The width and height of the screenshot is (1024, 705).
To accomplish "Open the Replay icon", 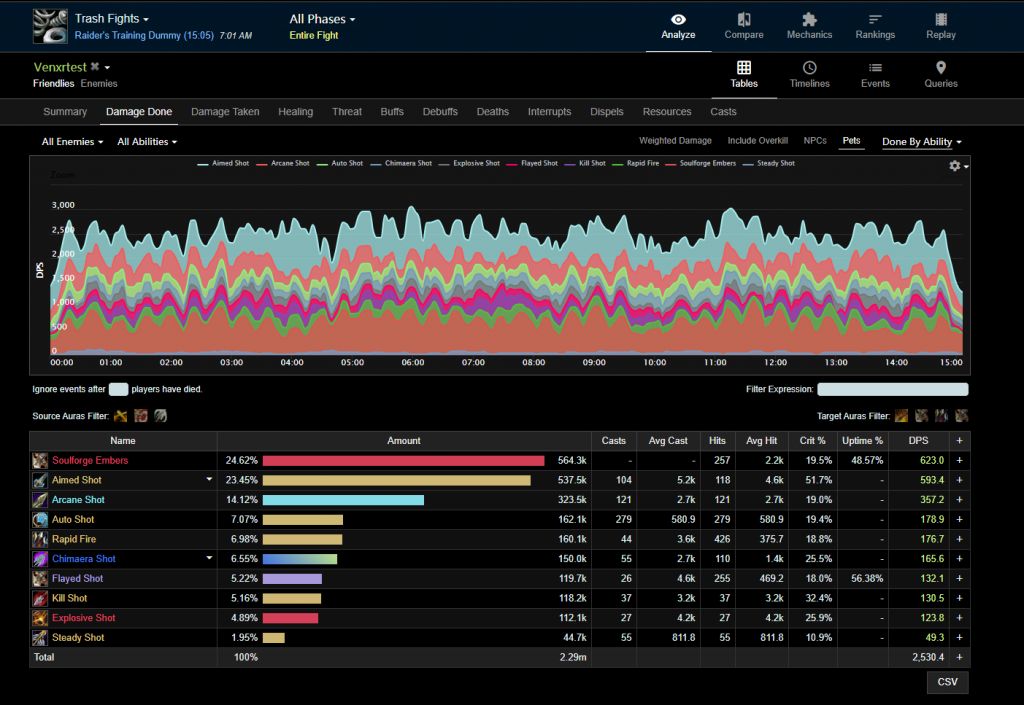I will (941, 20).
